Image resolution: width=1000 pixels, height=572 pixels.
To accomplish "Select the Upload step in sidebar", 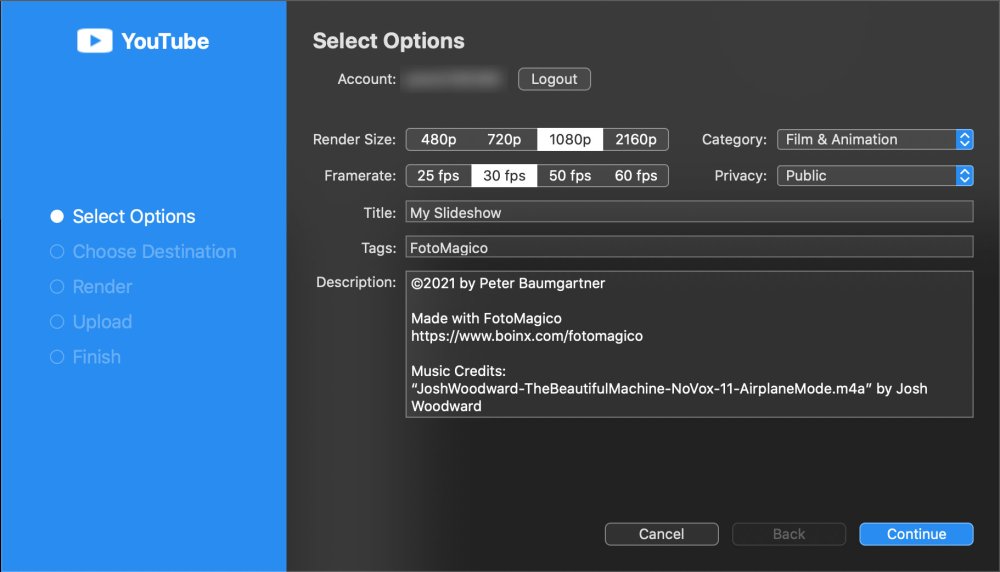I will [91, 322].
